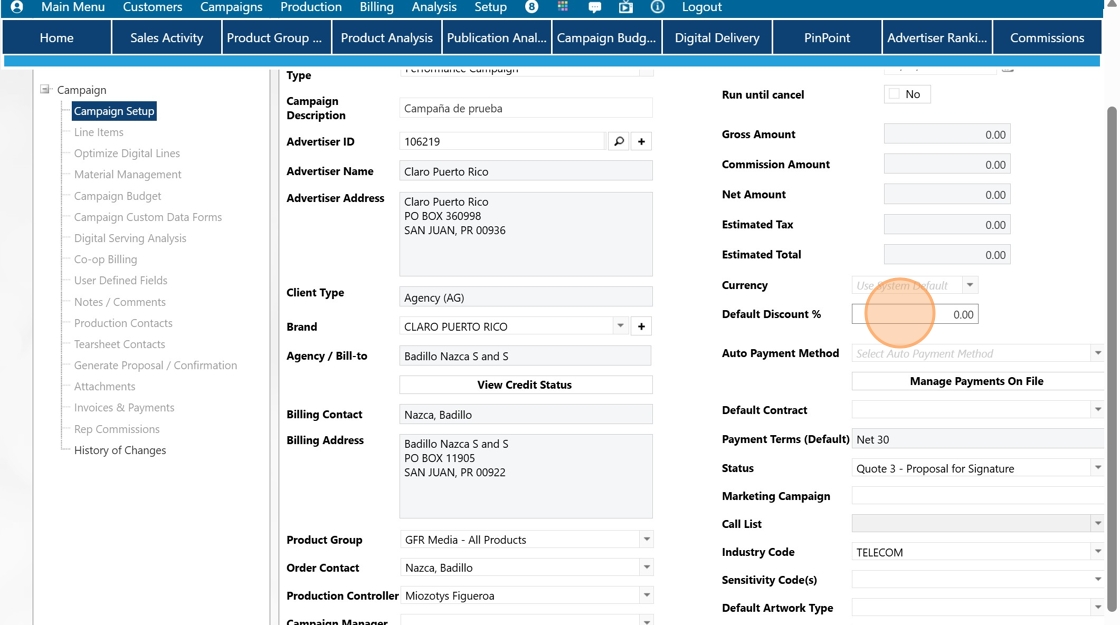The image size is (1120, 625).
Task: Open the Order Contact dropdown
Action: tap(646, 567)
